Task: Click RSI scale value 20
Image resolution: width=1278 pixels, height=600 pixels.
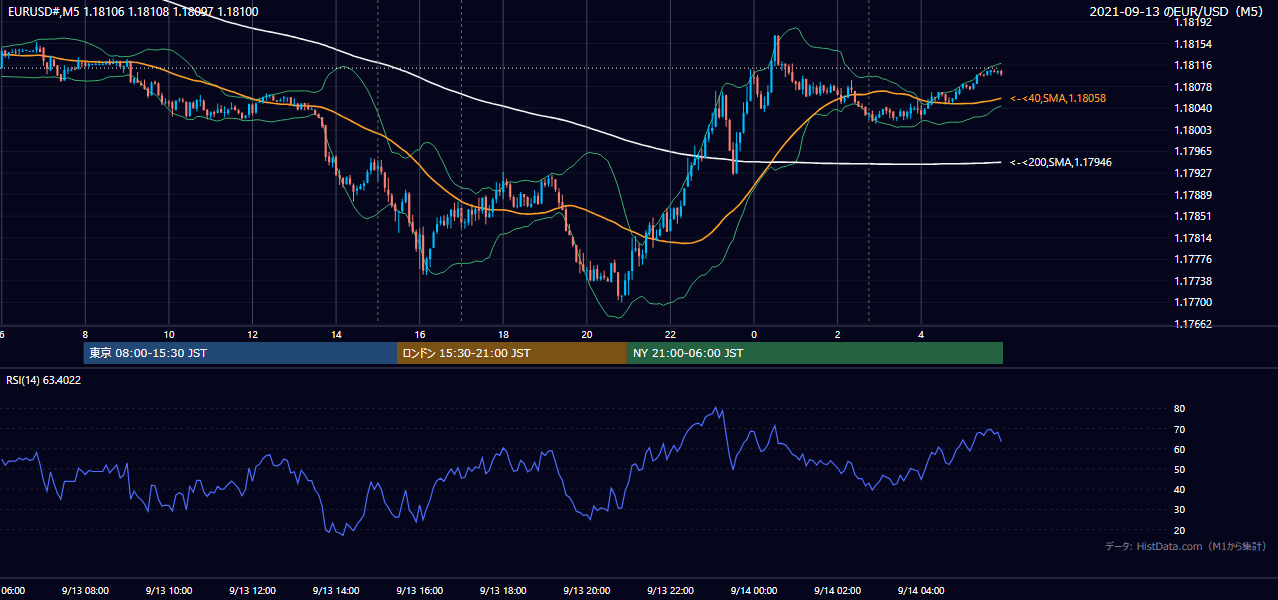Action: click(x=1179, y=530)
